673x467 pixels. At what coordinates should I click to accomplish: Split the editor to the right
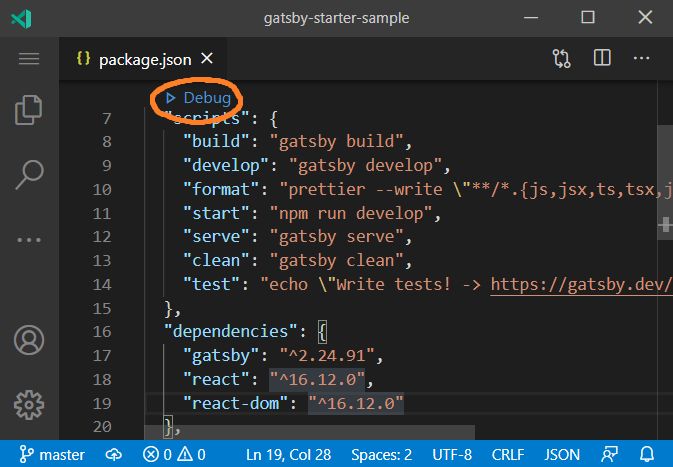pyautogui.click(x=602, y=58)
